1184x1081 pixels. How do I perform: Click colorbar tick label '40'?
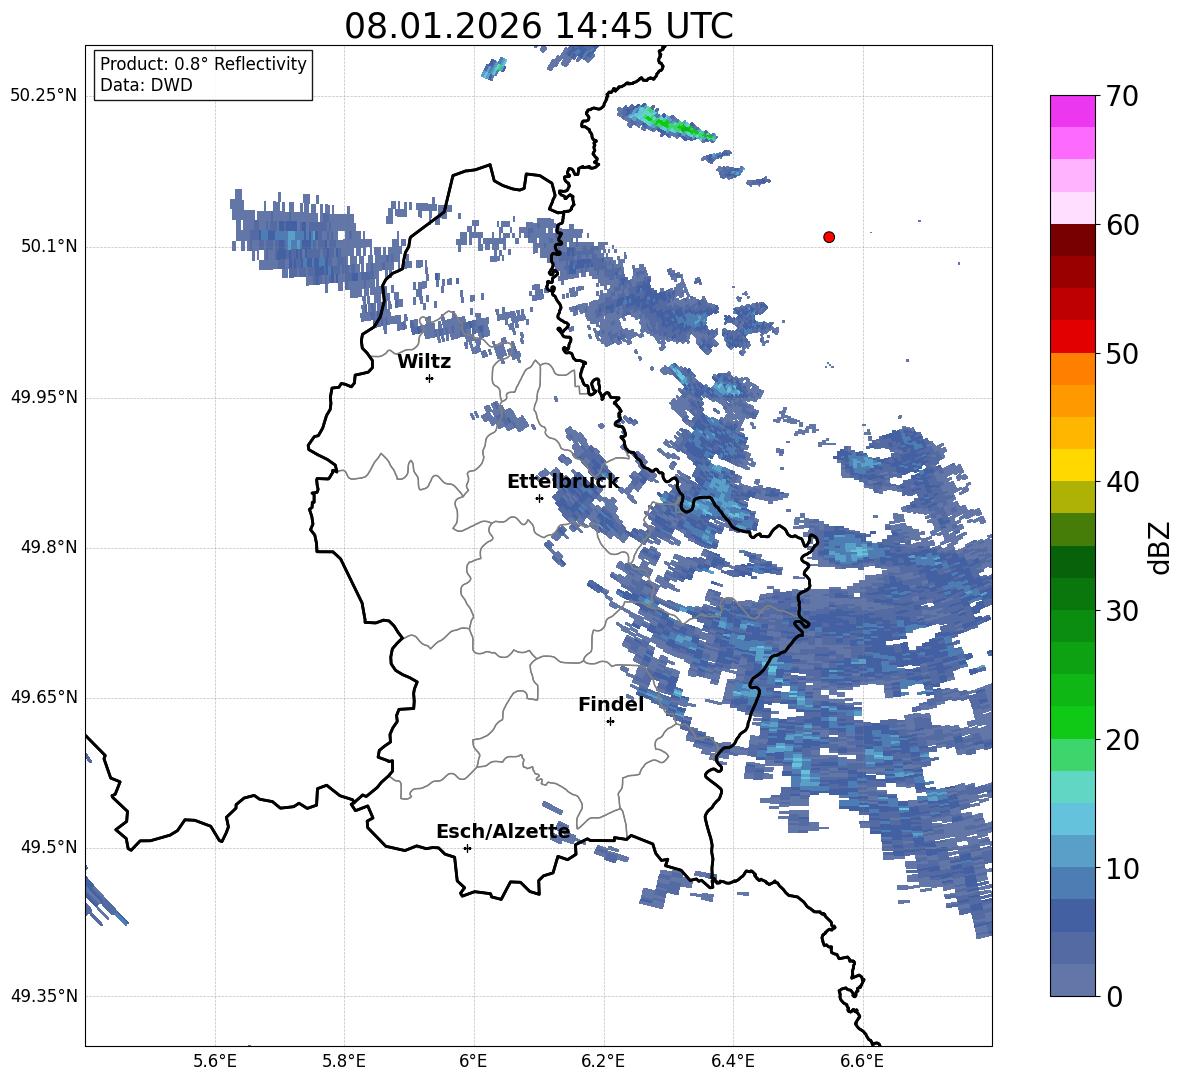point(1122,482)
